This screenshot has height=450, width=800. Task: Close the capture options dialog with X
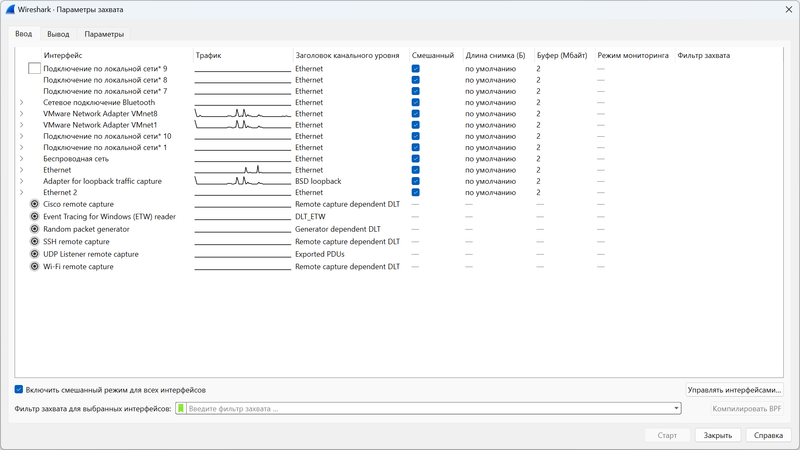point(788,9)
